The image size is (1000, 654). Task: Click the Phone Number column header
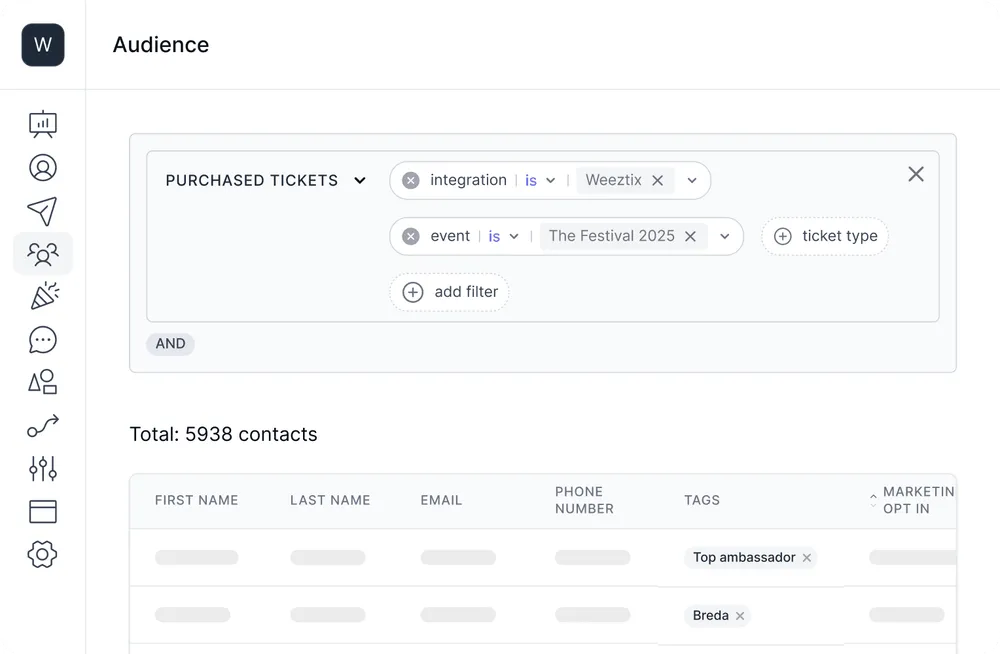point(584,500)
